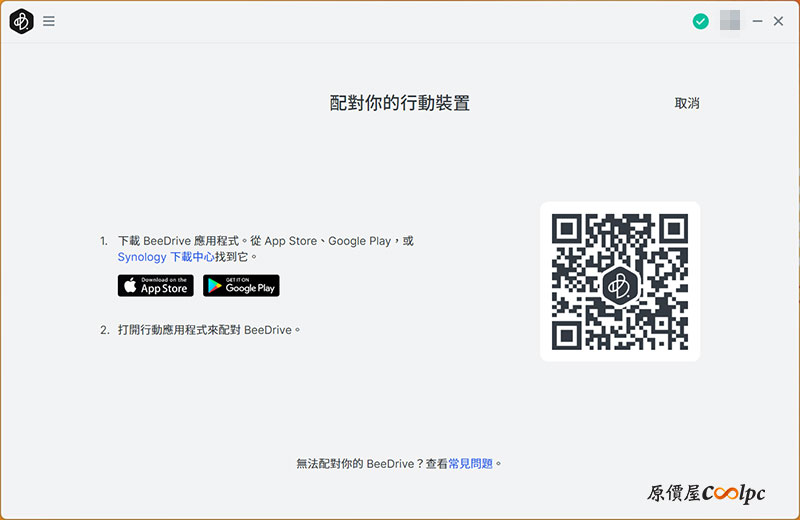
Task: Click the text 下載 BeeDrive 應用程式
Action: click(179, 240)
